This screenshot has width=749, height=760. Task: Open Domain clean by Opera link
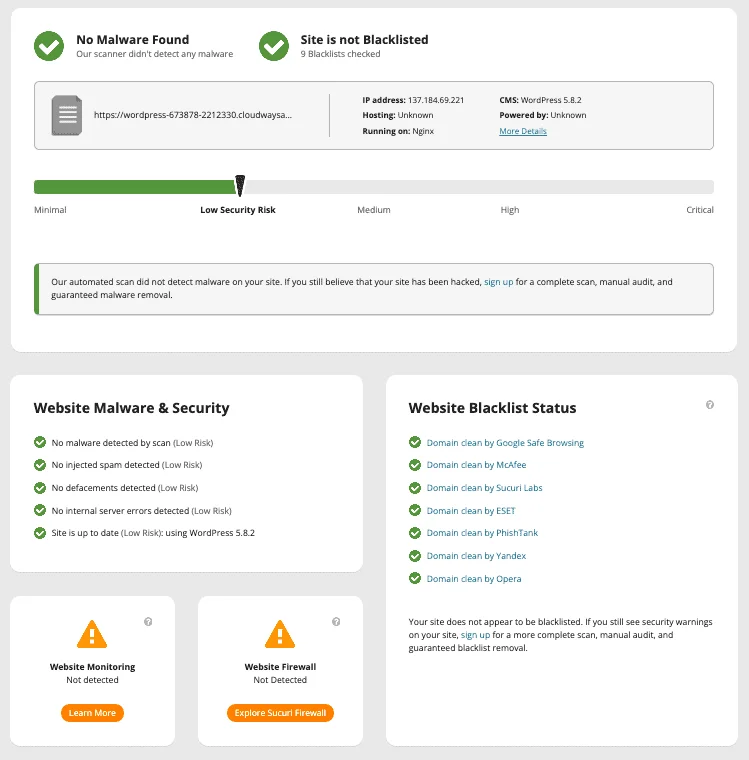tap(474, 579)
